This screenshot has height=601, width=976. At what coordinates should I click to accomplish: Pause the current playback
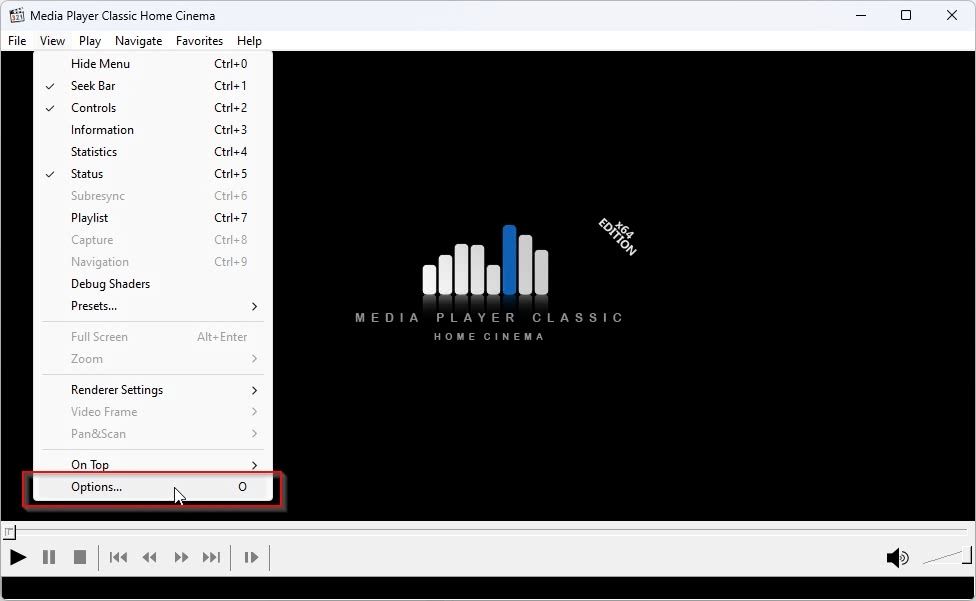[49, 557]
